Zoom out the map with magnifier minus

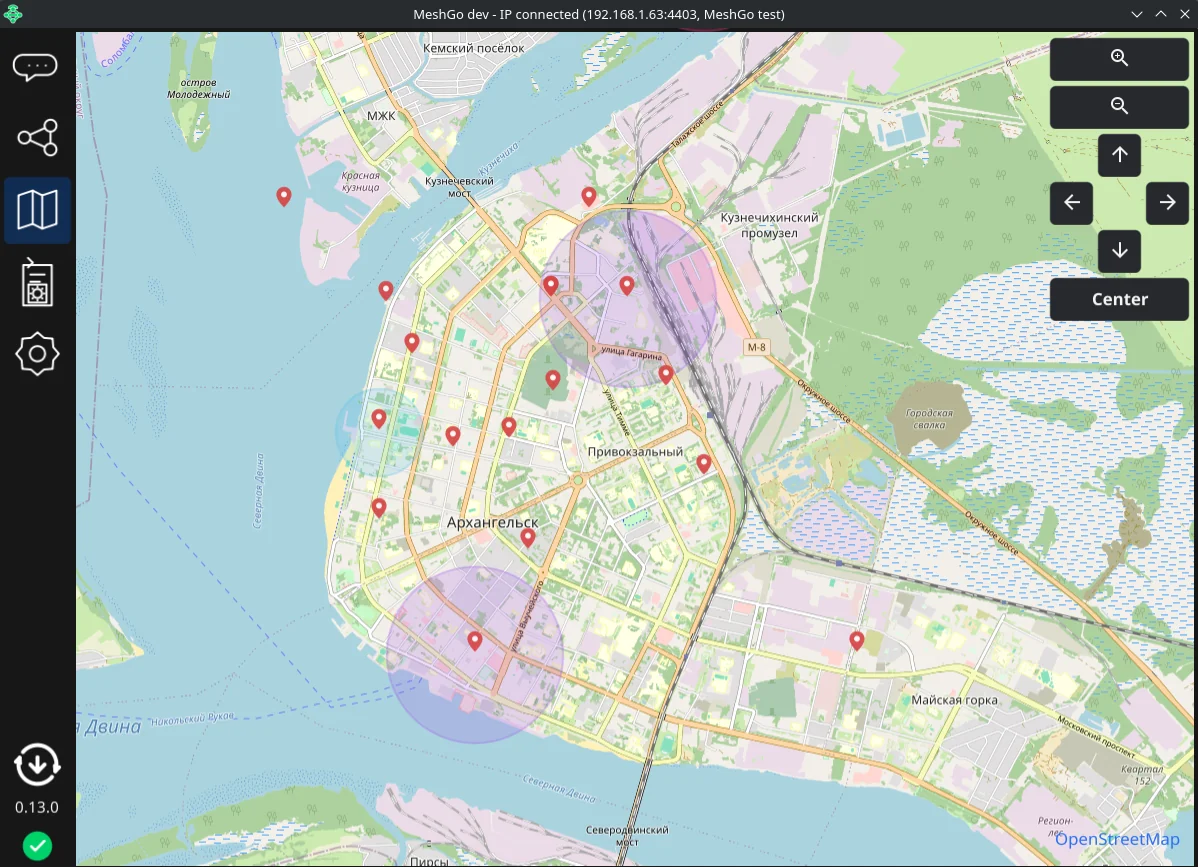(x=1119, y=106)
